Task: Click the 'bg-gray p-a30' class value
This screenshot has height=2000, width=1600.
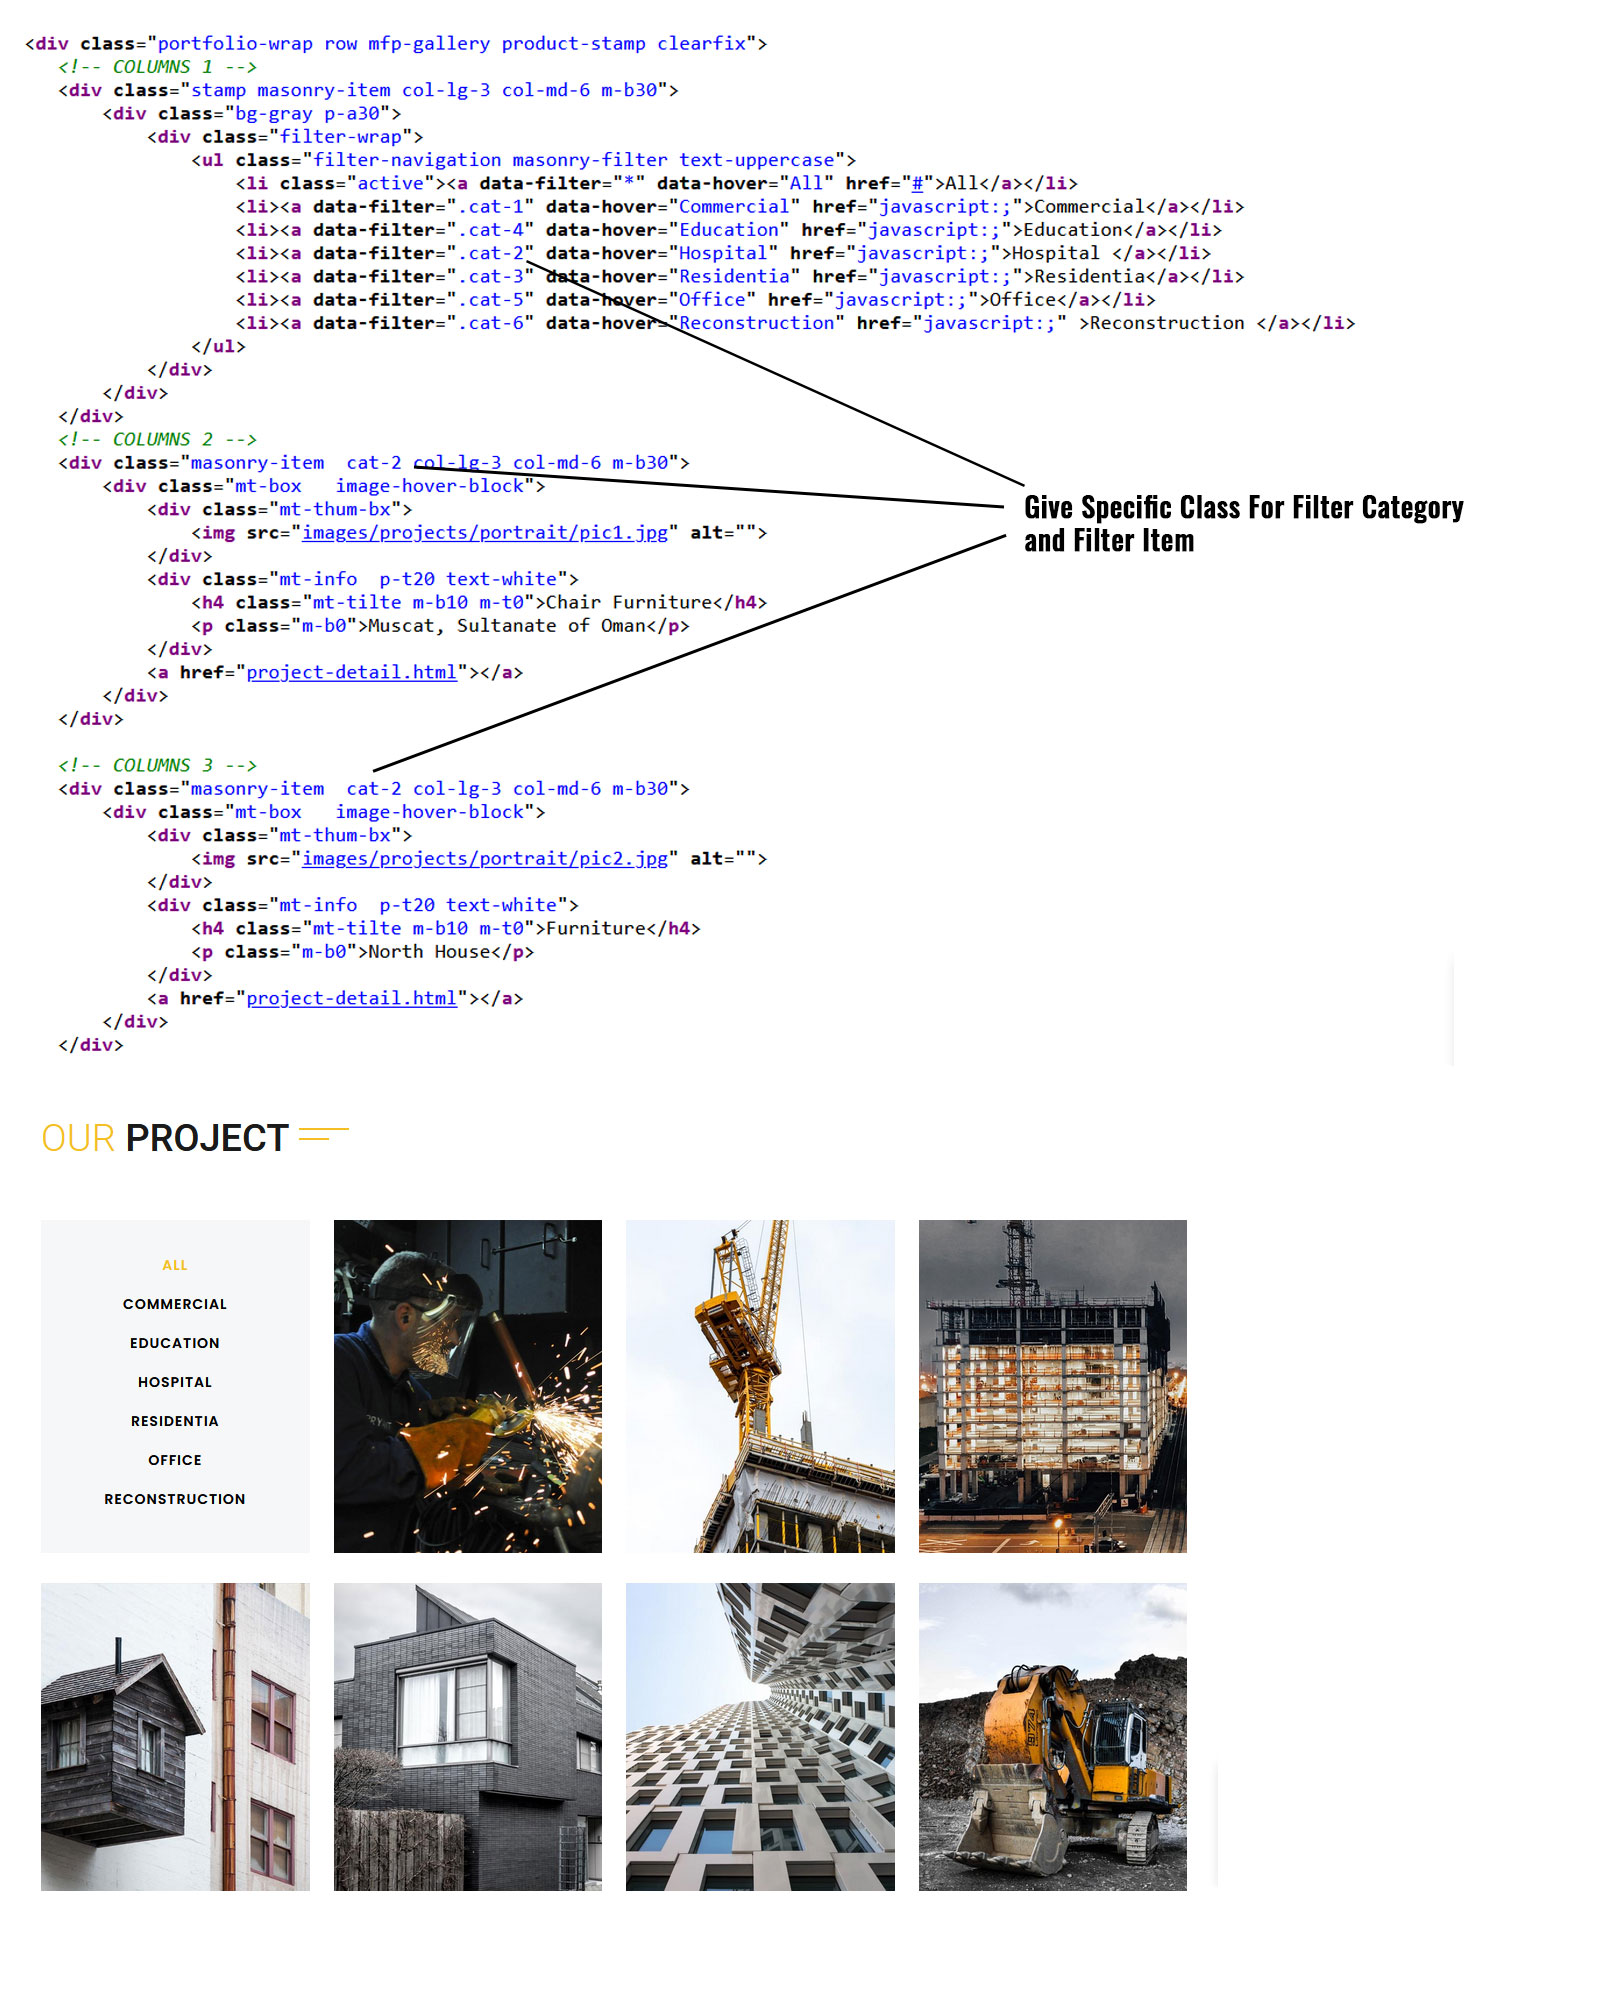Action: pos(307,114)
